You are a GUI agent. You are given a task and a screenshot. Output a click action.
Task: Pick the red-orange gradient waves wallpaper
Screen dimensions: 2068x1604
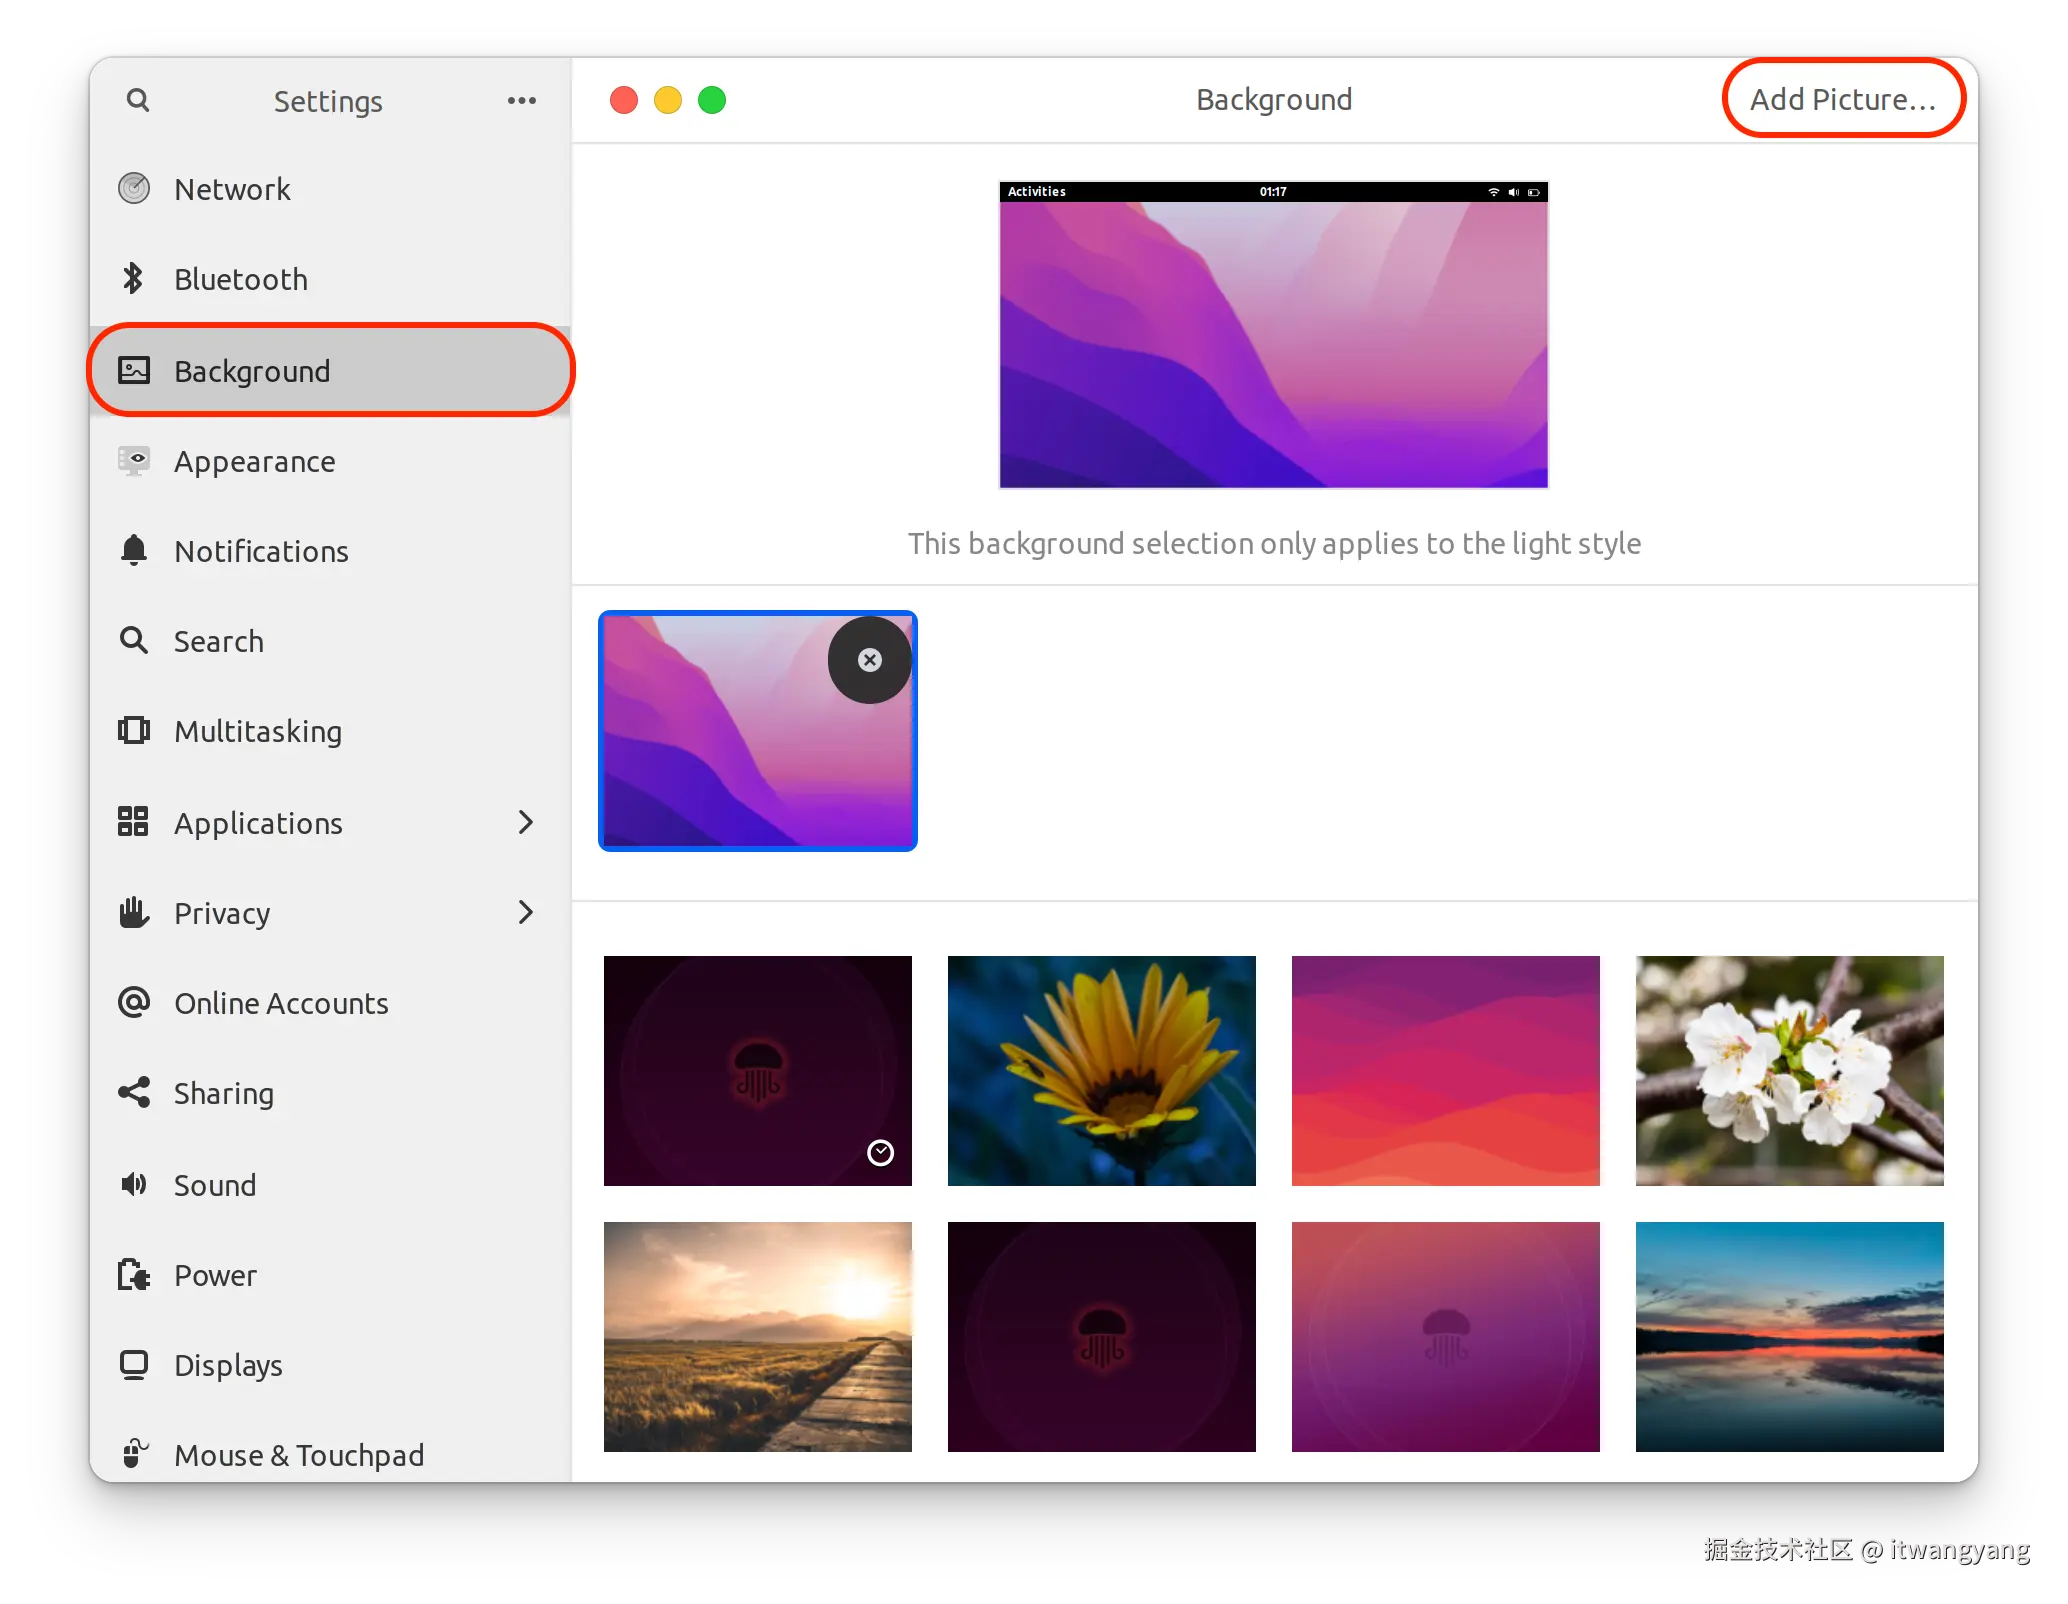point(1445,1070)
